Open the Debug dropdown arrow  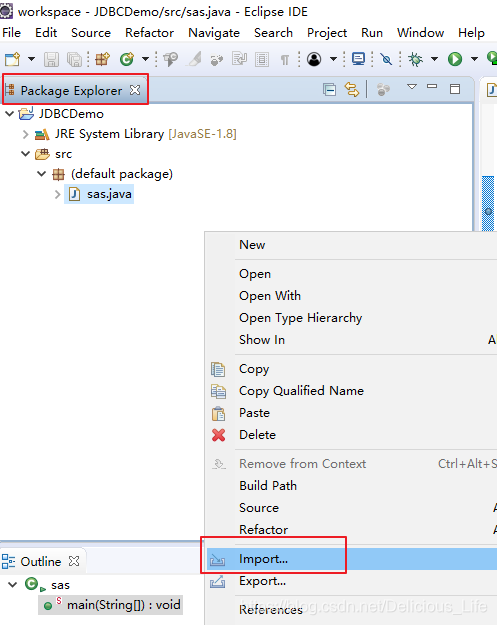click(x=434, y=59)
